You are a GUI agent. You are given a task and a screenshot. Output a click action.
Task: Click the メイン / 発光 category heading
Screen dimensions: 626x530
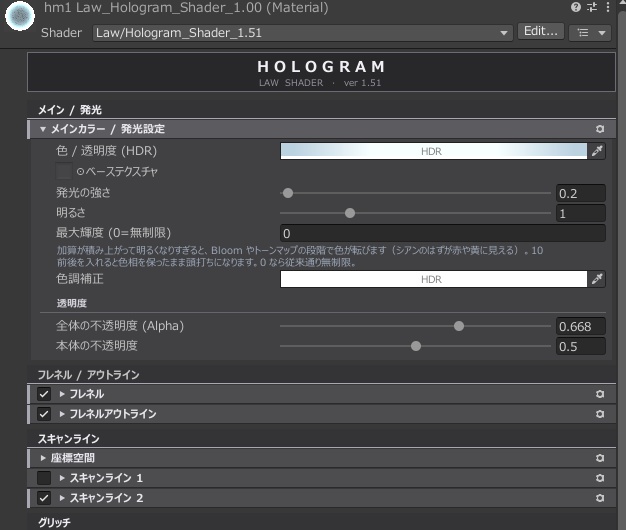[70, 110]
